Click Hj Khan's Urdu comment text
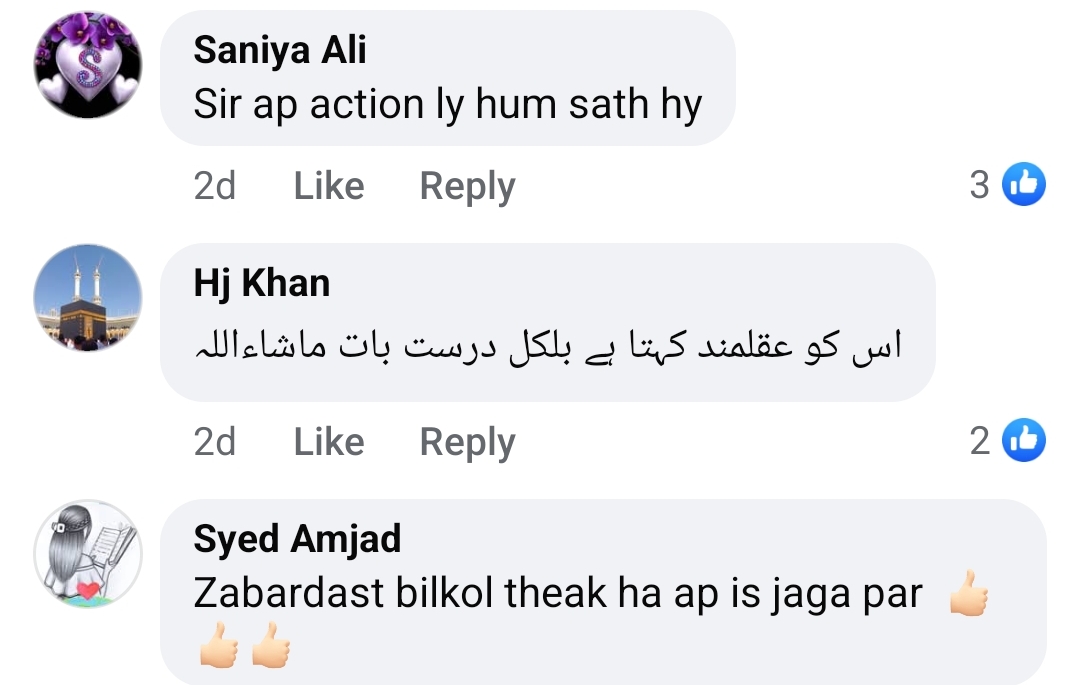Viewport: 1080px width, 685px height. coord(546,348)
